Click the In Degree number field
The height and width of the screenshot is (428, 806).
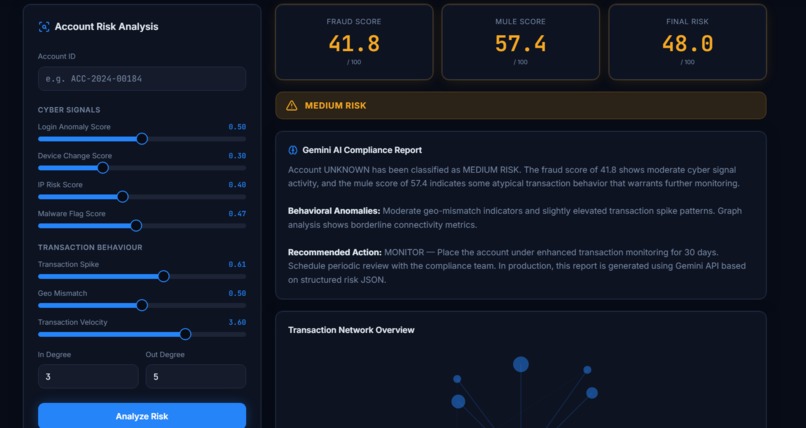88,377
